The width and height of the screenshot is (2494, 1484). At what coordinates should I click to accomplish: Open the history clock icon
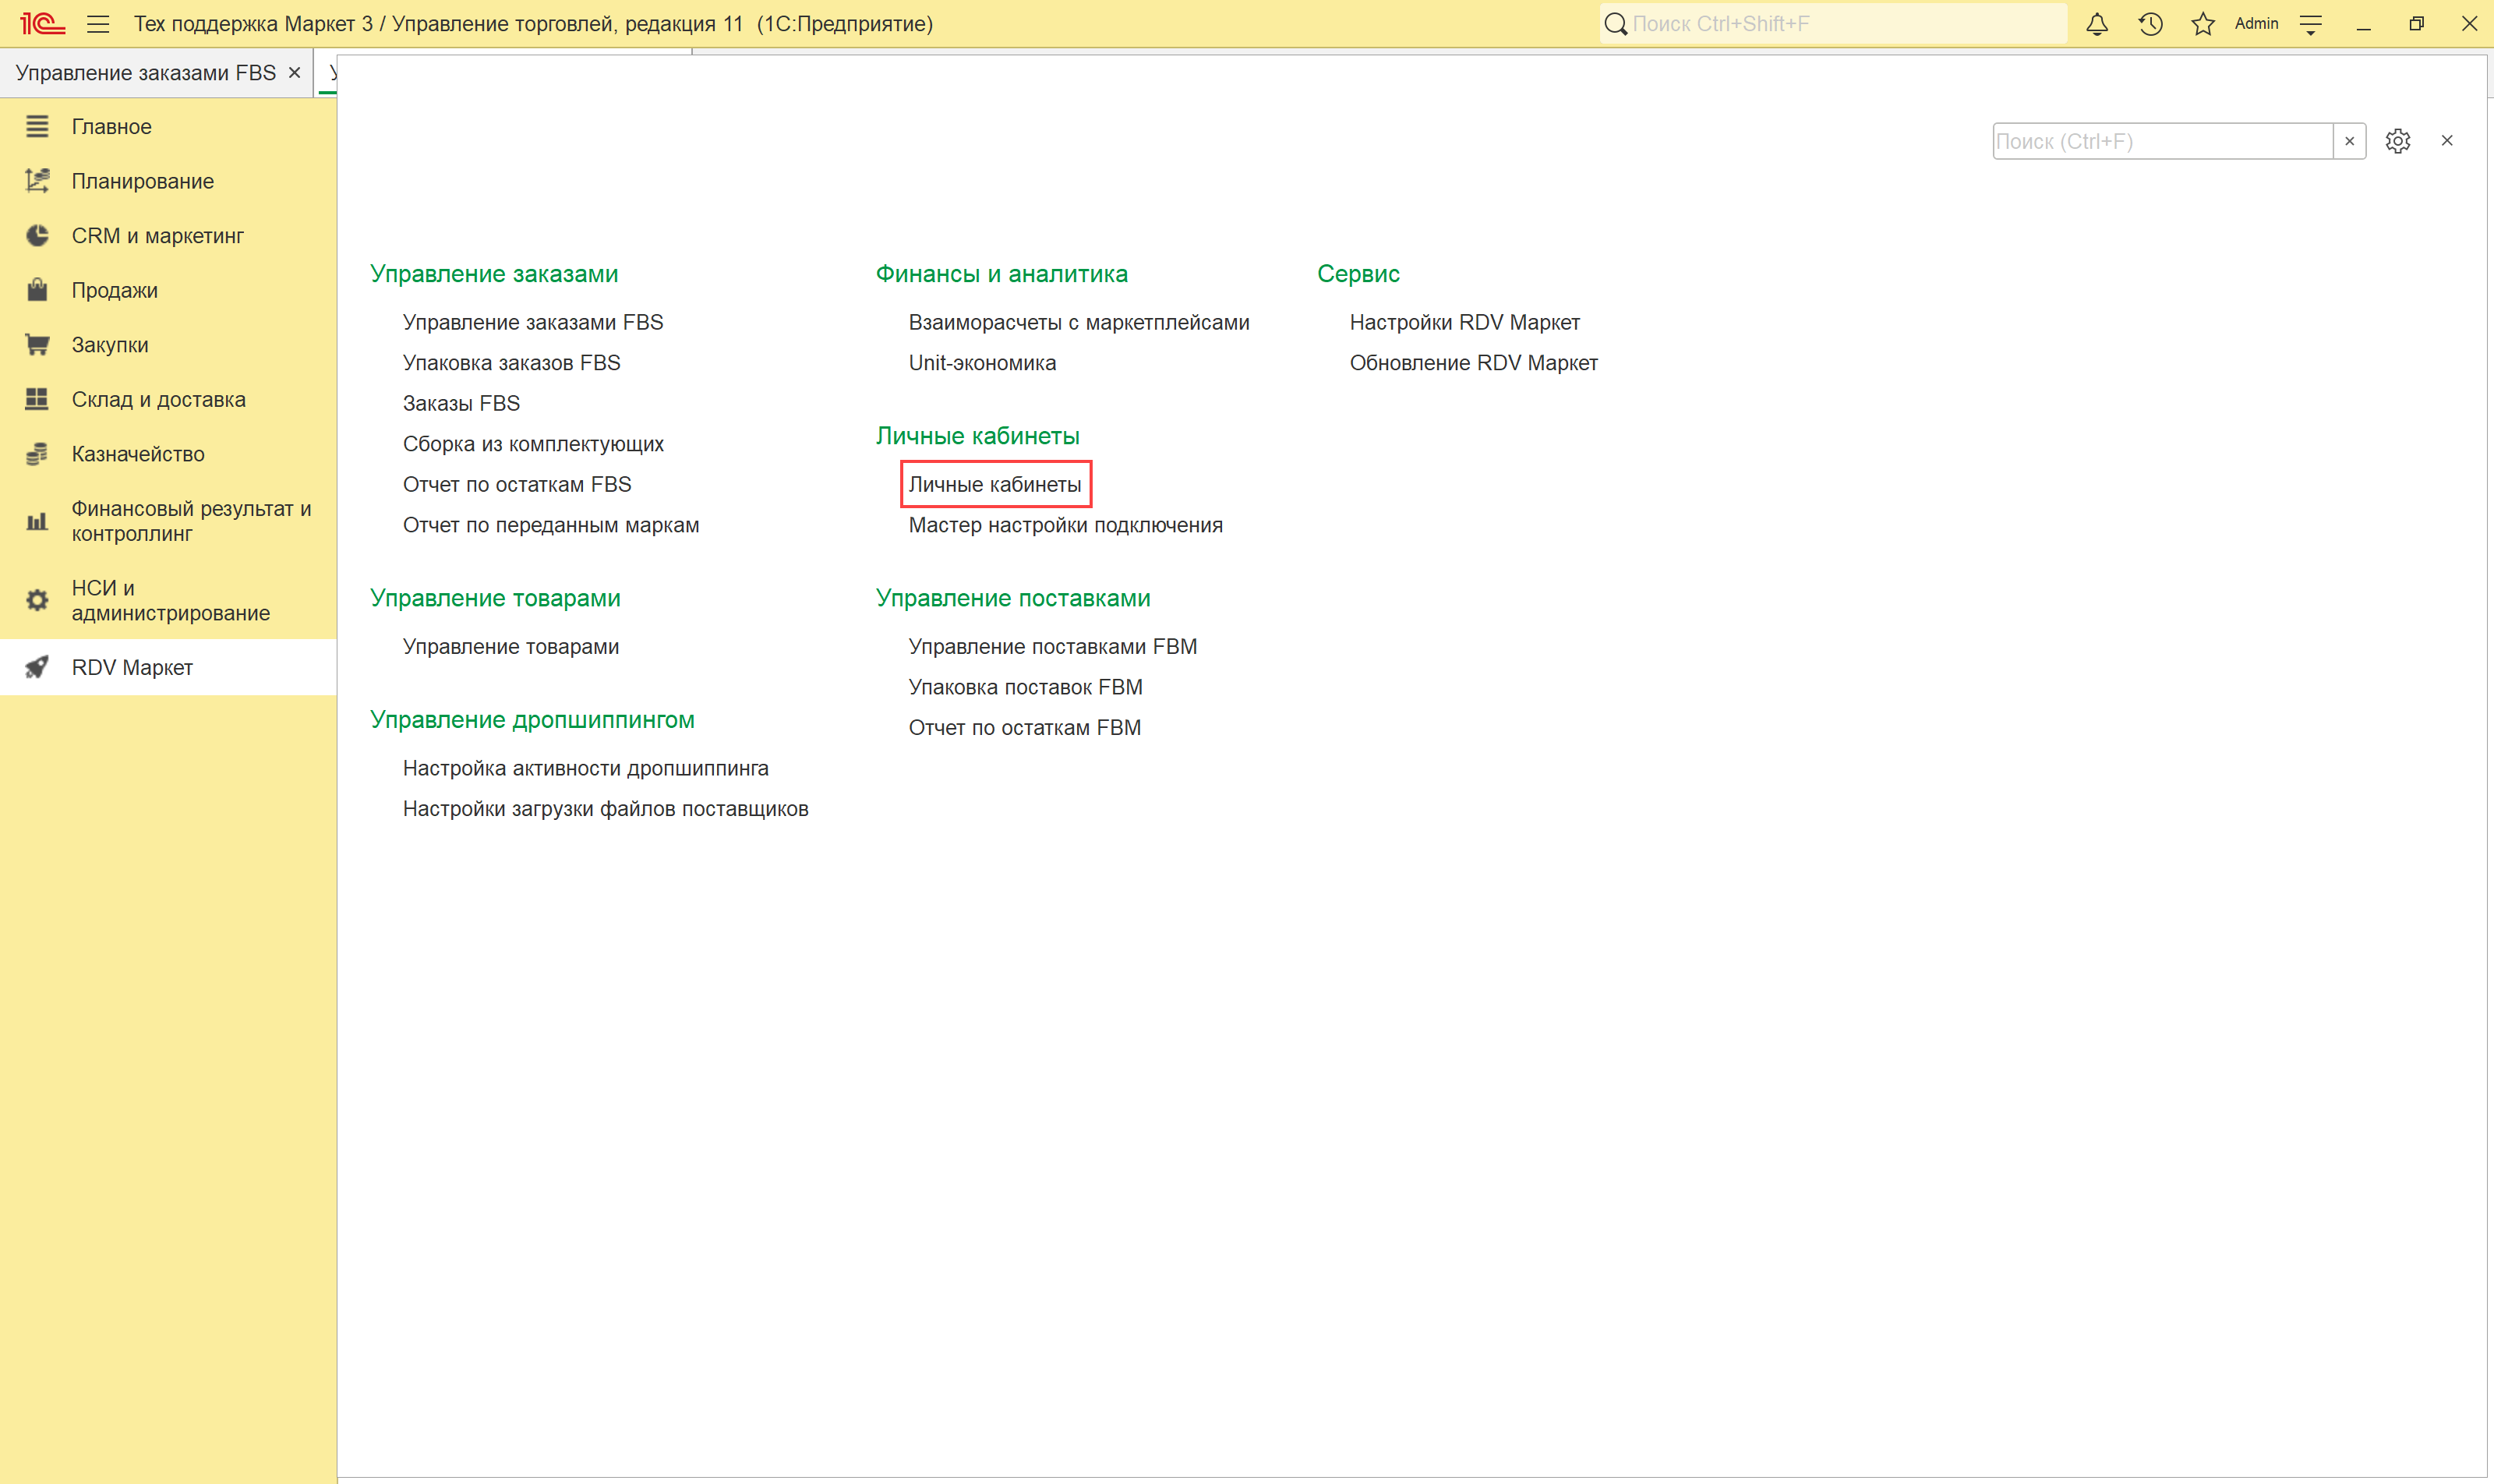pos(2150,24)
